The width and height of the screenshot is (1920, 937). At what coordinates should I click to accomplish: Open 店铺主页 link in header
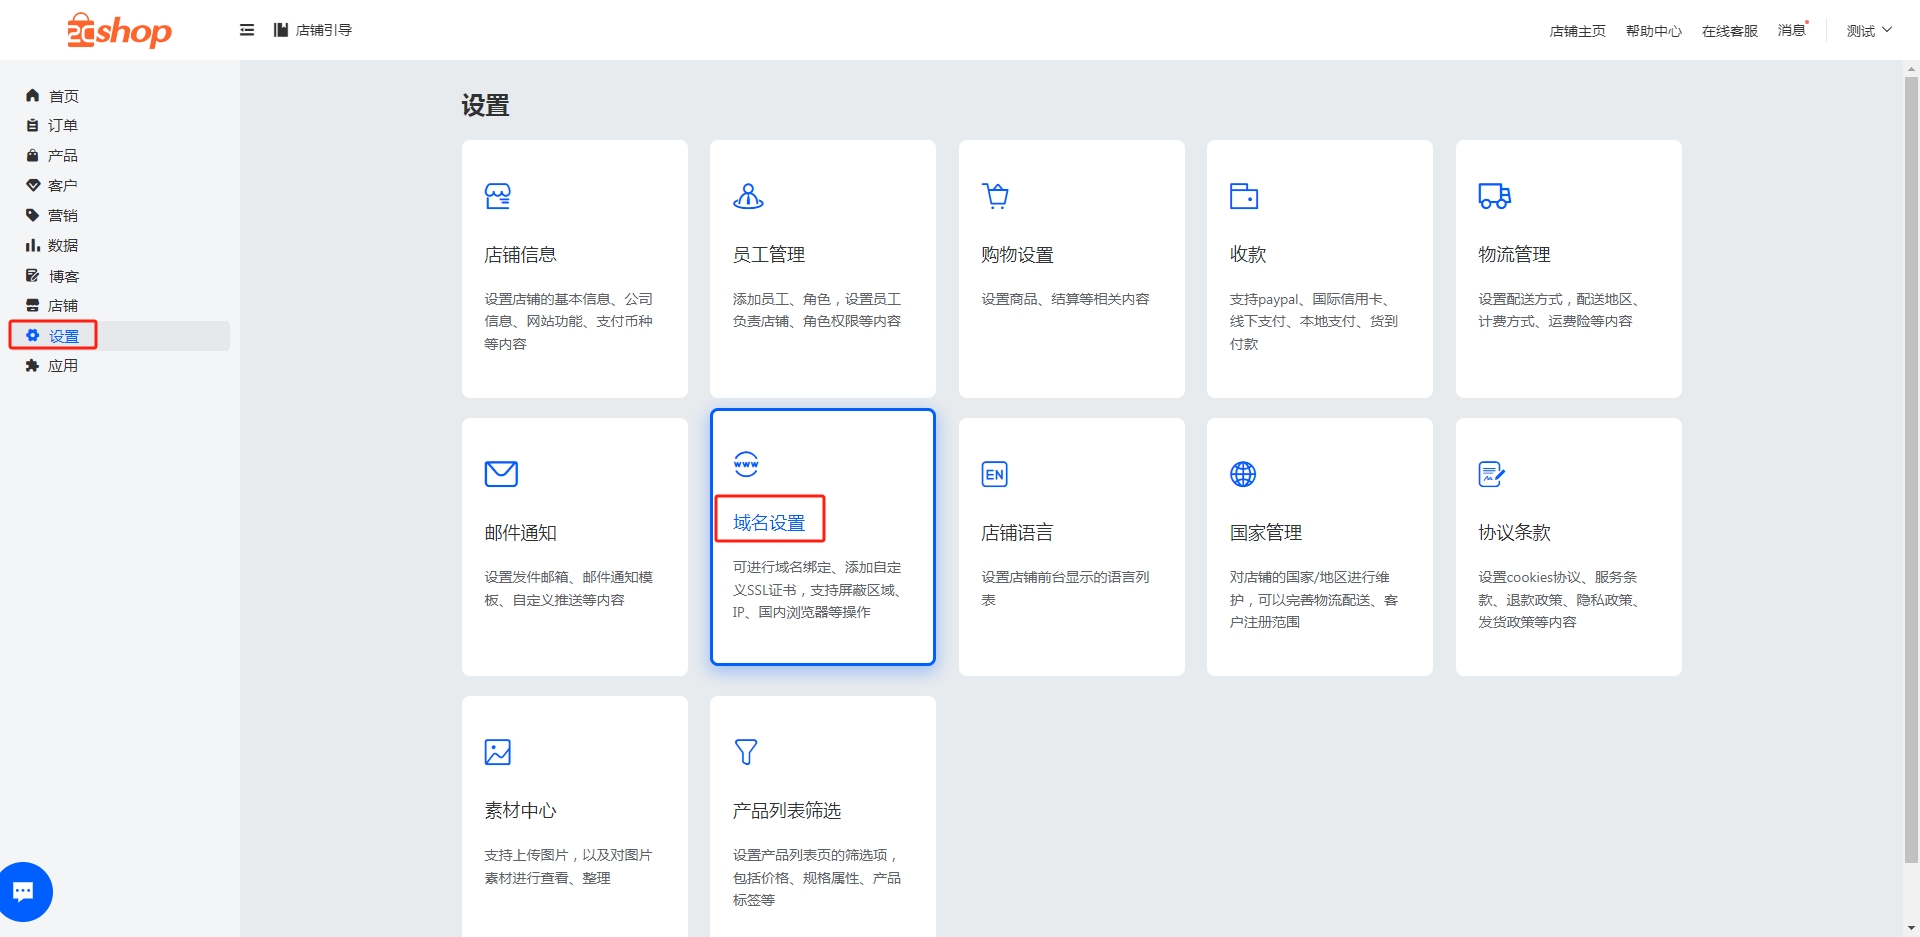click(x=1578, y=31)
